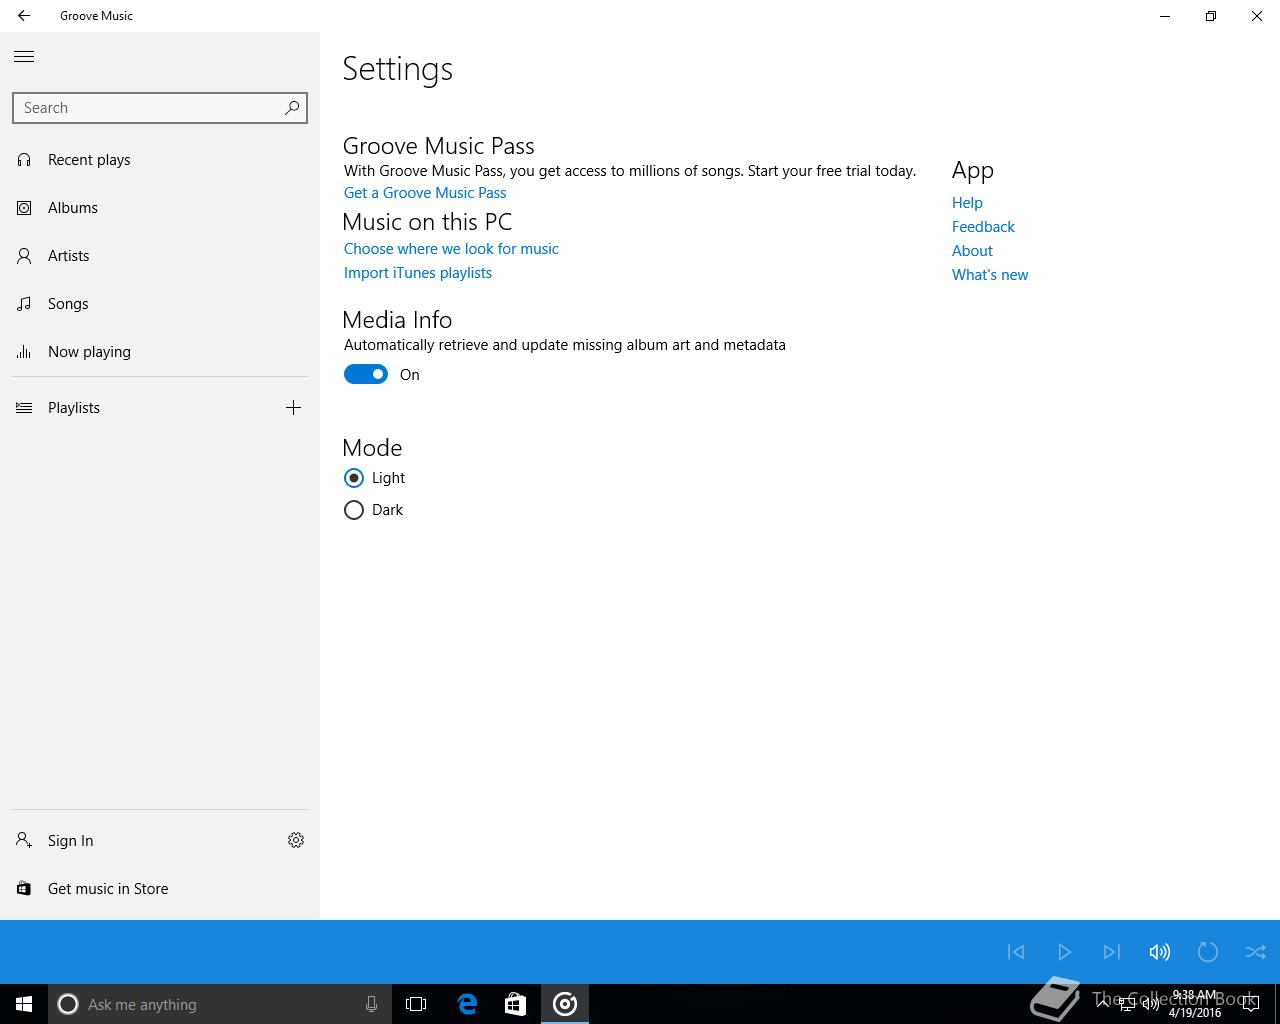Open Microsoft Edge from the taskbar
This screenshot has width=1280, height=1024.
(x=467, y=1004)
